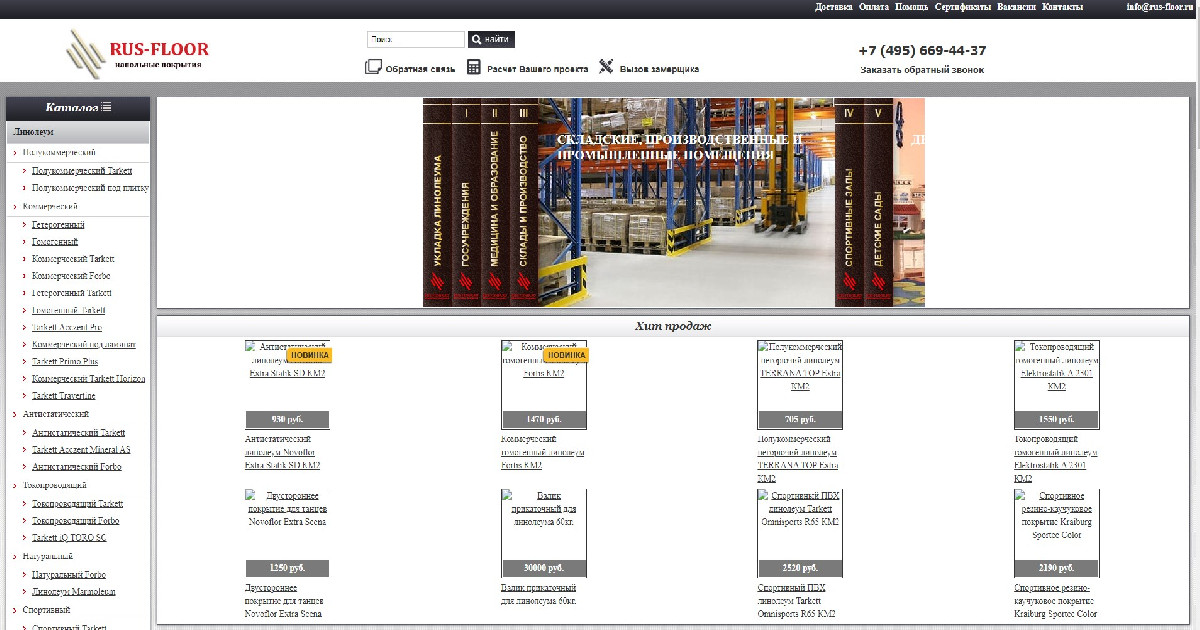Open the Обратная связь link

click(x=420, y=69)
